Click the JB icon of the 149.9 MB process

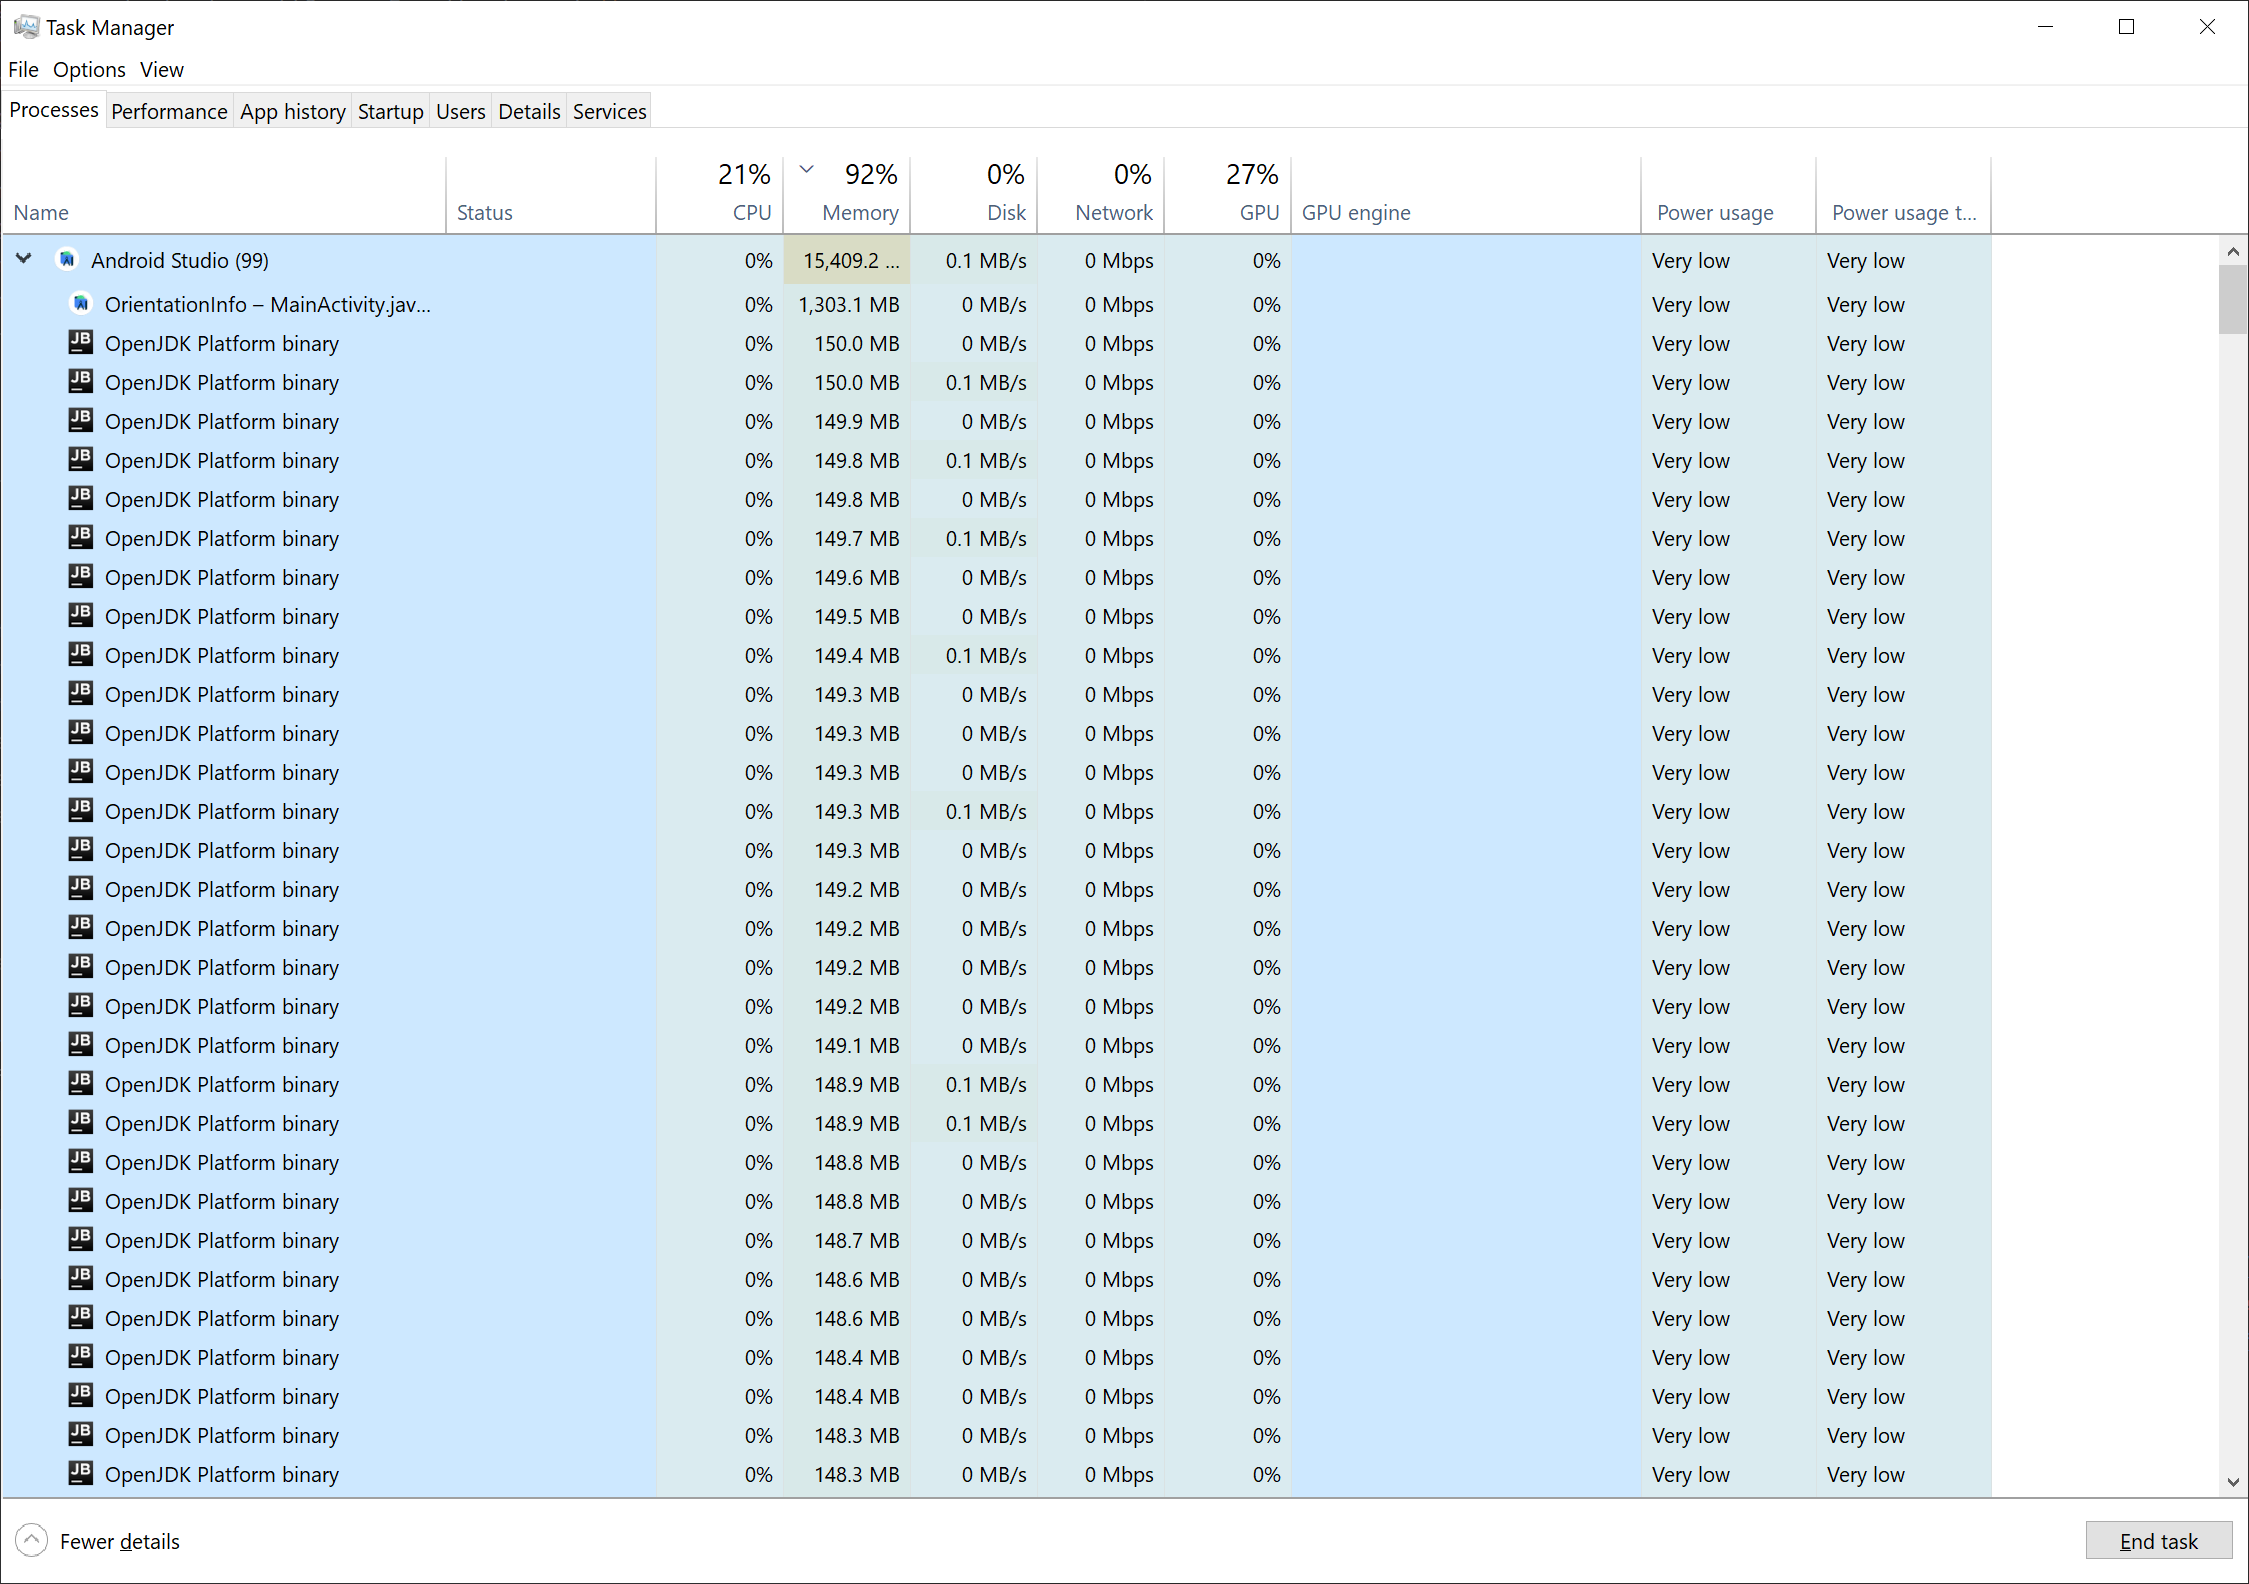81,420
